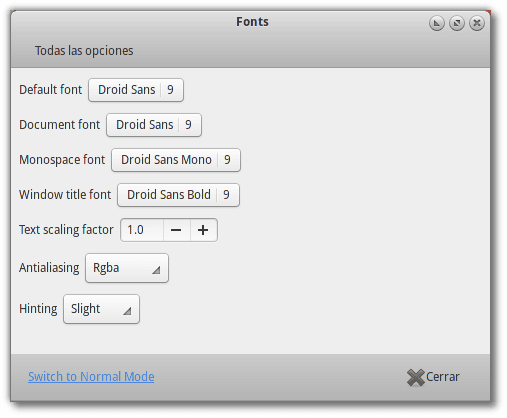Open the Default font Droid Sans chooser

coord(136,90)
